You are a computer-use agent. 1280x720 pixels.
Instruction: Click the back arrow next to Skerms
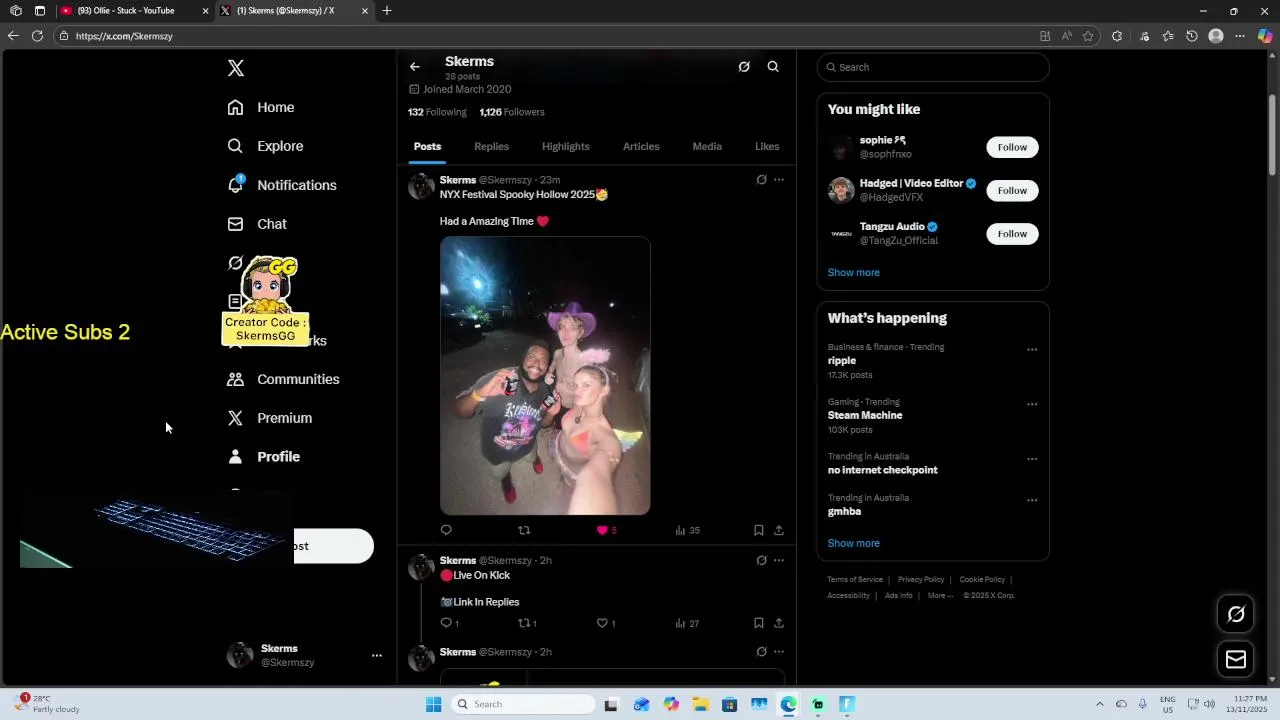coord(415,67)
